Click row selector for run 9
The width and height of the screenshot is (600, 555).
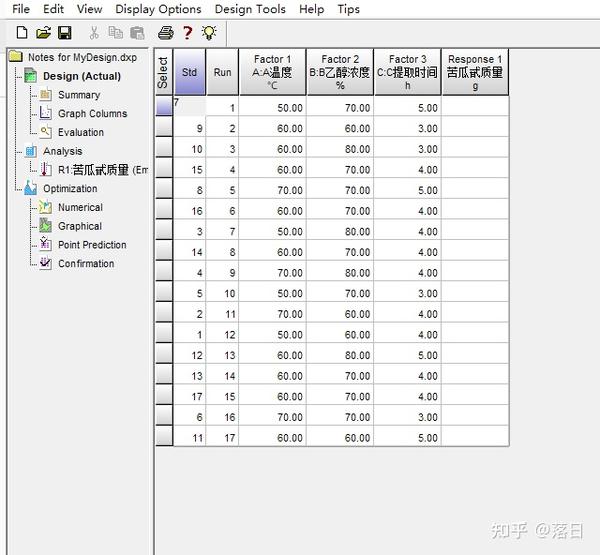pyautogui.click(x=164, y=271)
